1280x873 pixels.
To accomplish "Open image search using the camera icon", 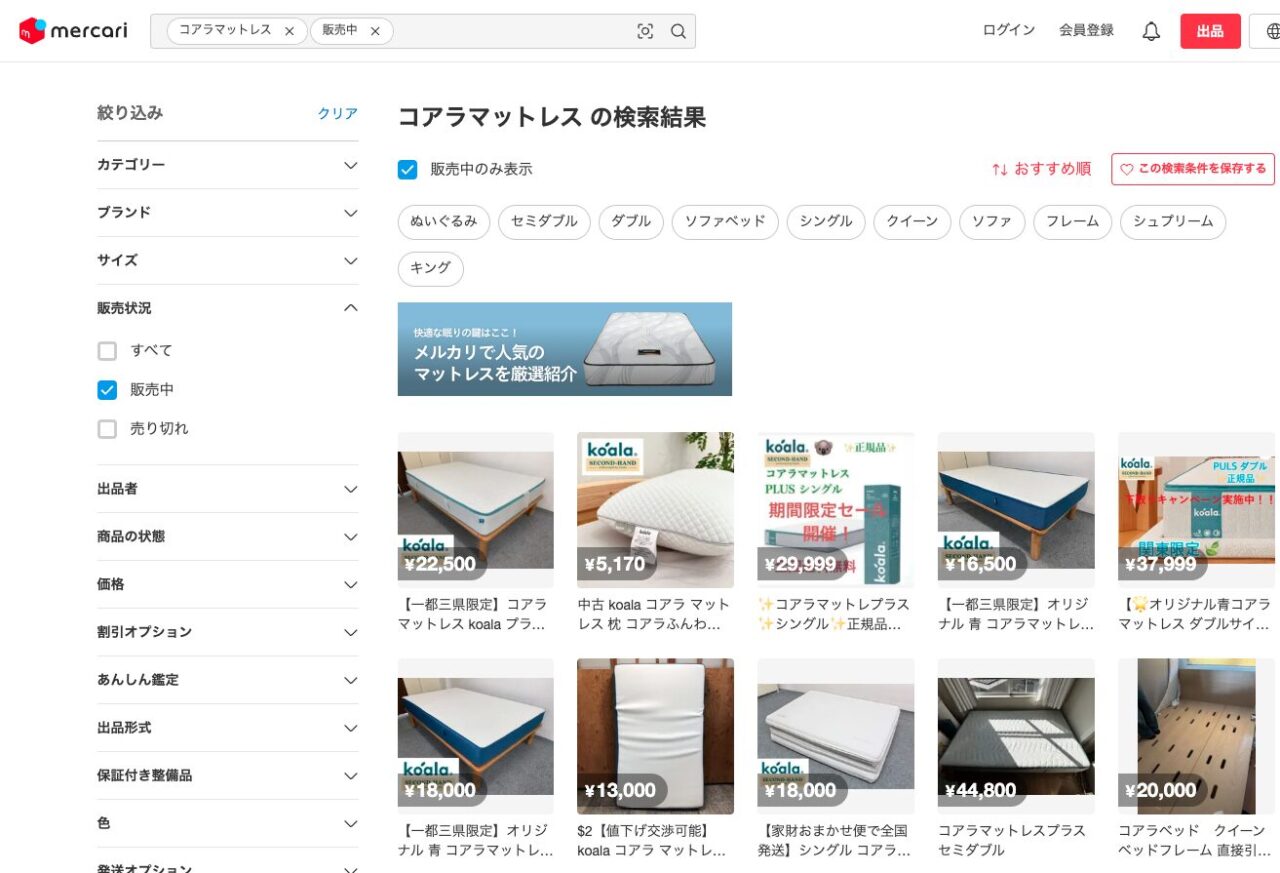I will 645,31.
